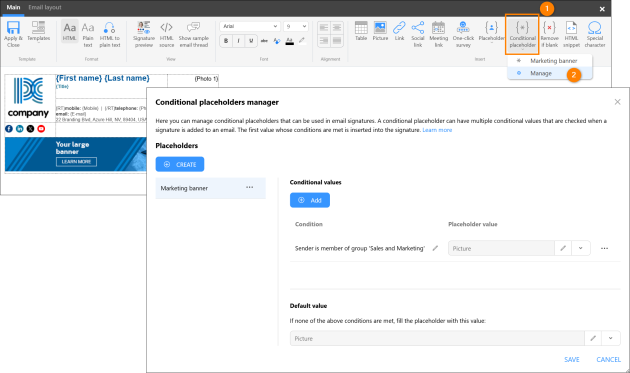Insert a Link
This screenshot has height=373, width=630.
coord(399,31)
